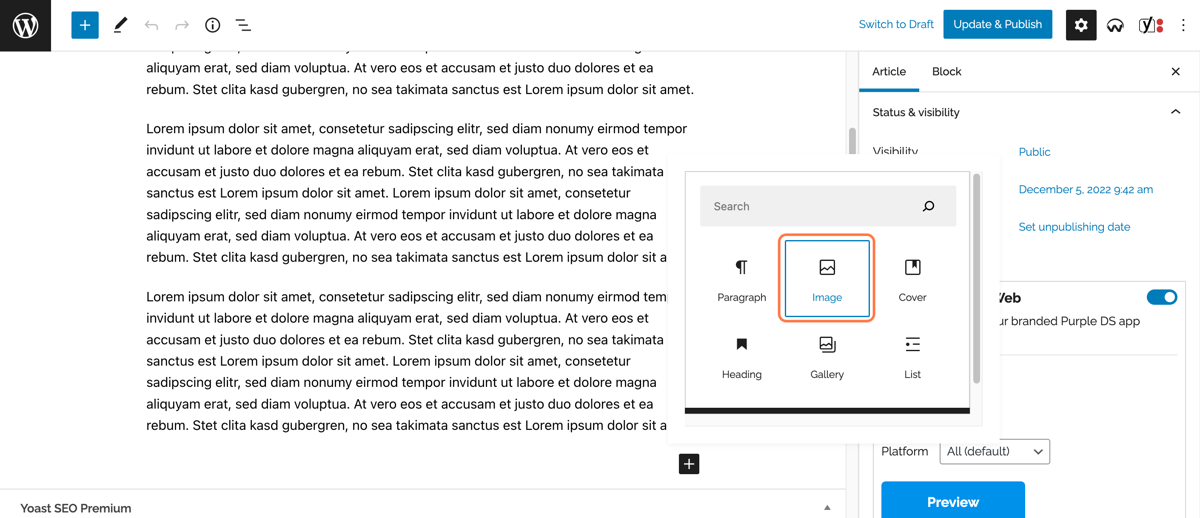Open the Purple DS plugin icon
Image resolution: width=1200 pixels, height=518 pixels.
pos(1115,25)
